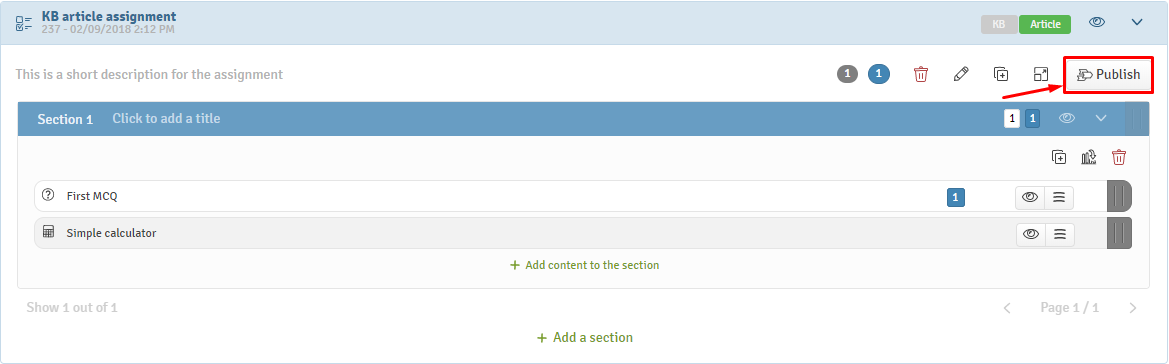The image size is (1169, 364).
Task: Open First MCQ hamburger menu
Action: 1059,197
